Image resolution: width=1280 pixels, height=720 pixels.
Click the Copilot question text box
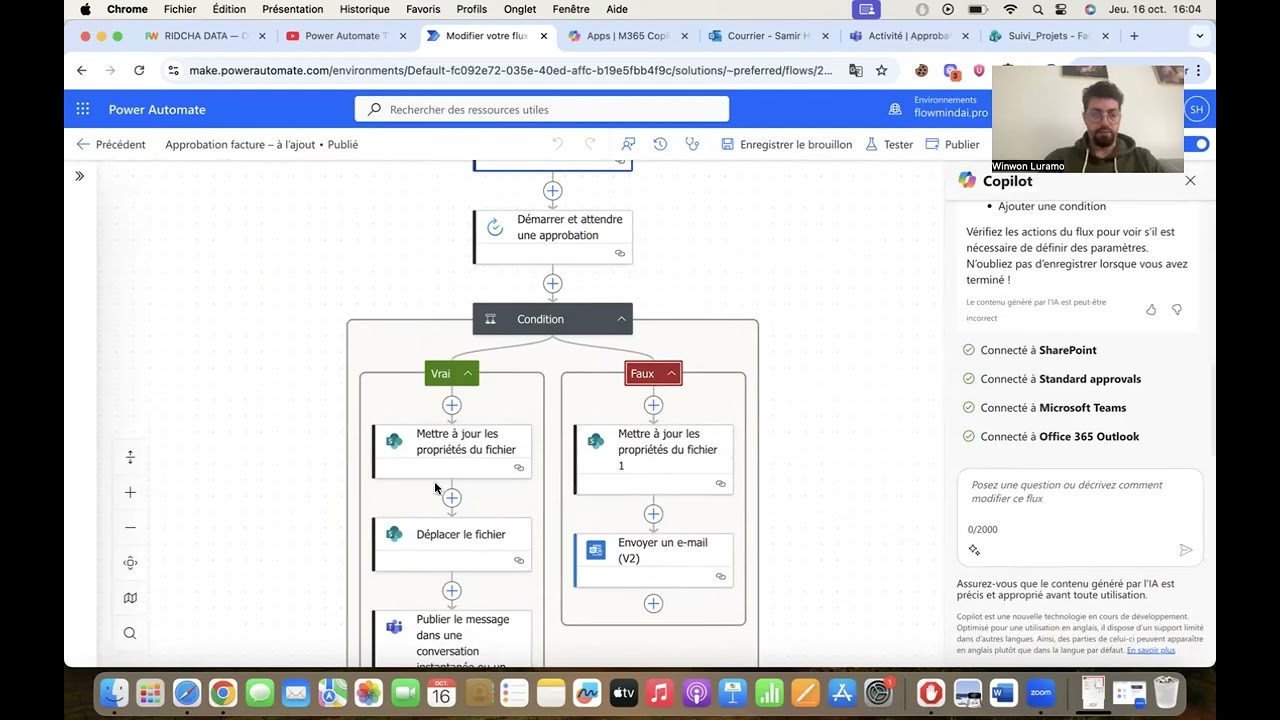point(1080,492)
